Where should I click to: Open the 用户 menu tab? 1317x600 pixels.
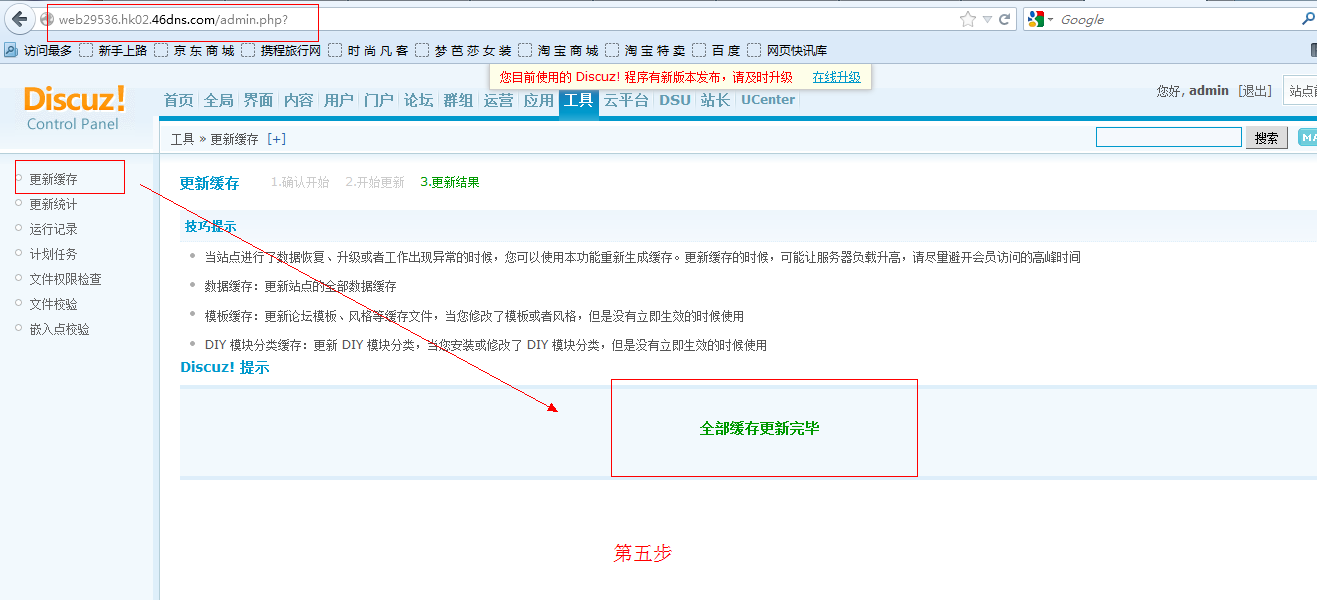(x=339, y=100)
